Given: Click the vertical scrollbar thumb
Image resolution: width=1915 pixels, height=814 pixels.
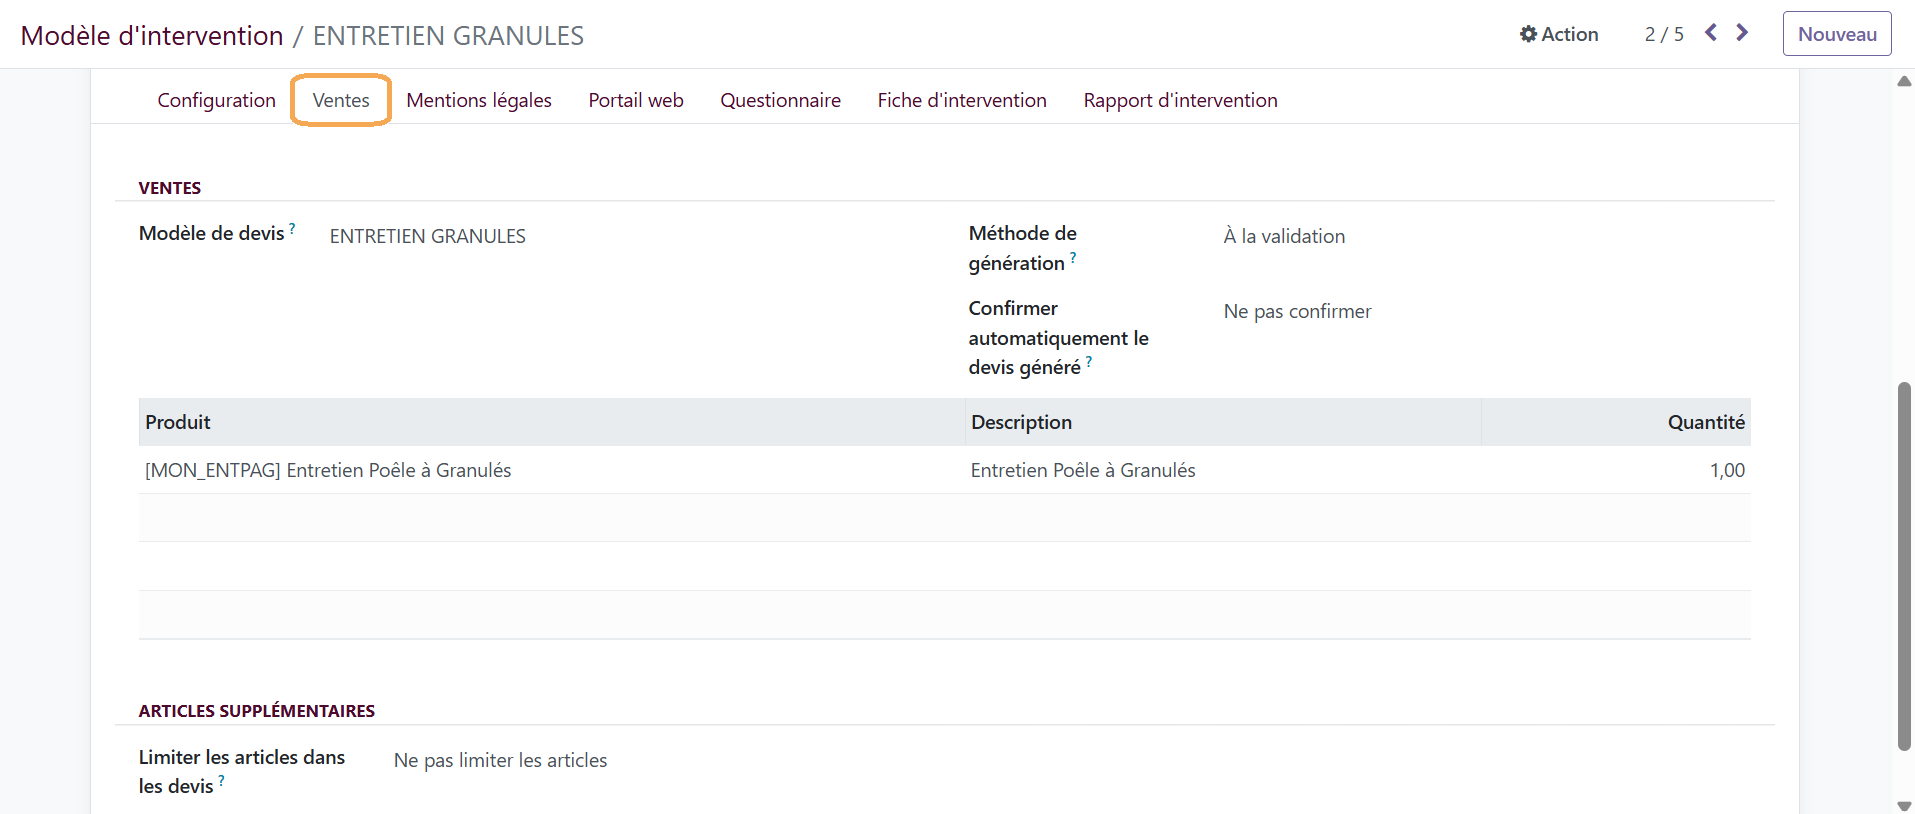Looking at the screenshot, I should pyautogui.click(x=1904, y=565).
